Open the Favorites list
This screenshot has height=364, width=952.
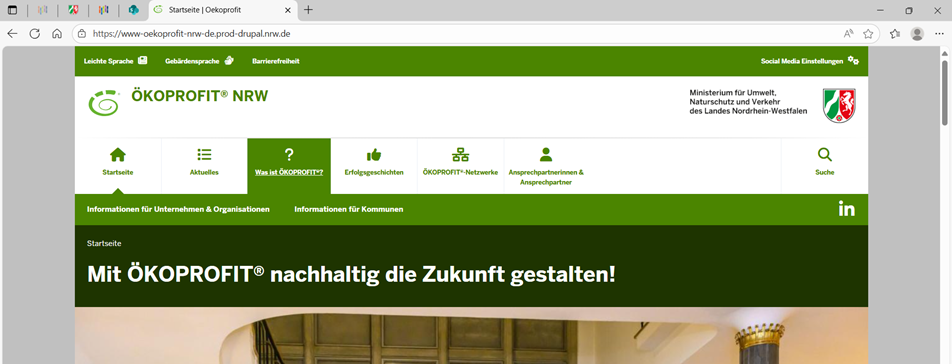click(x=894, y=34)
